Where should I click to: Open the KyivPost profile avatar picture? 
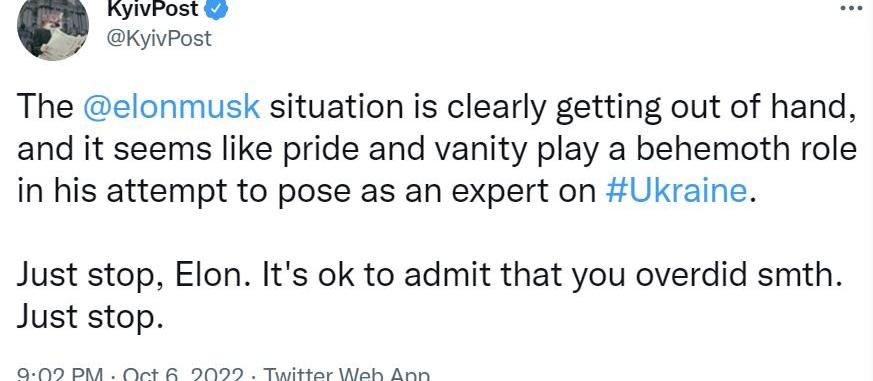point(53,28)
